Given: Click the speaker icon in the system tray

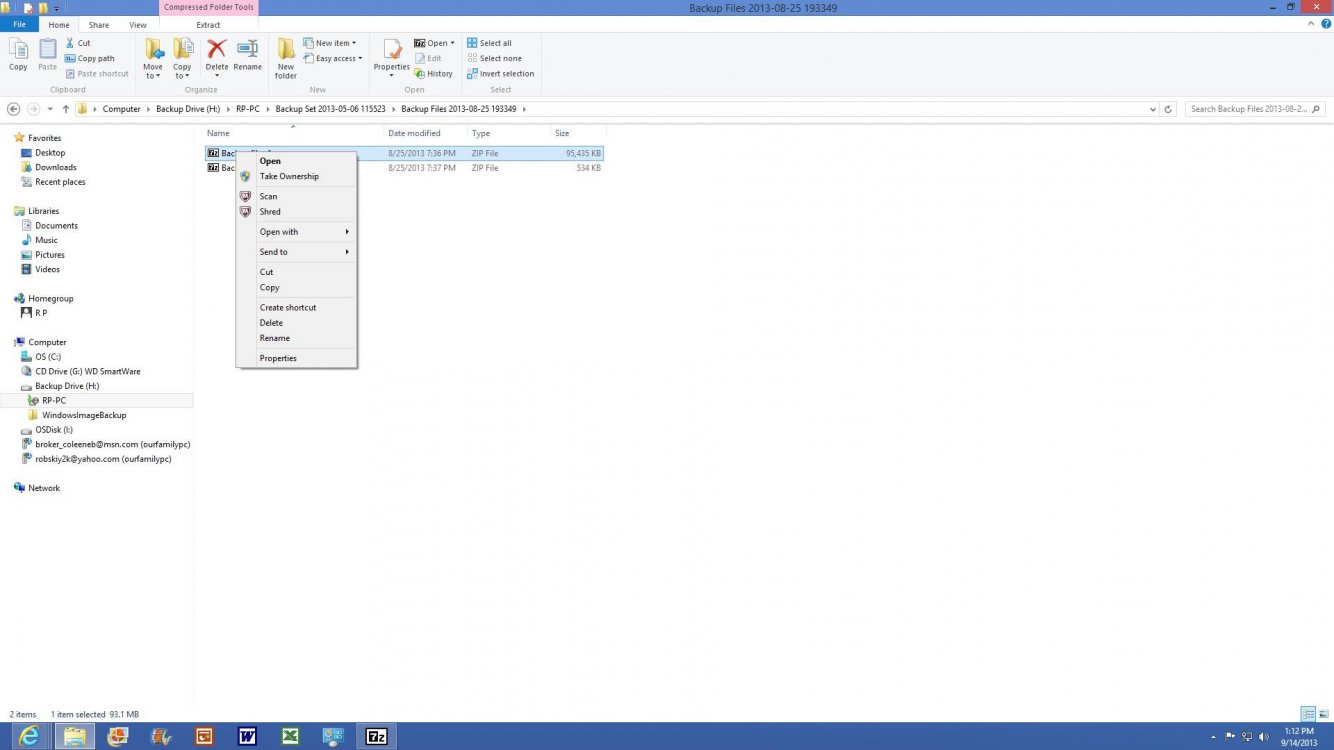Looking at the screenshot, I should point(1263,736).
